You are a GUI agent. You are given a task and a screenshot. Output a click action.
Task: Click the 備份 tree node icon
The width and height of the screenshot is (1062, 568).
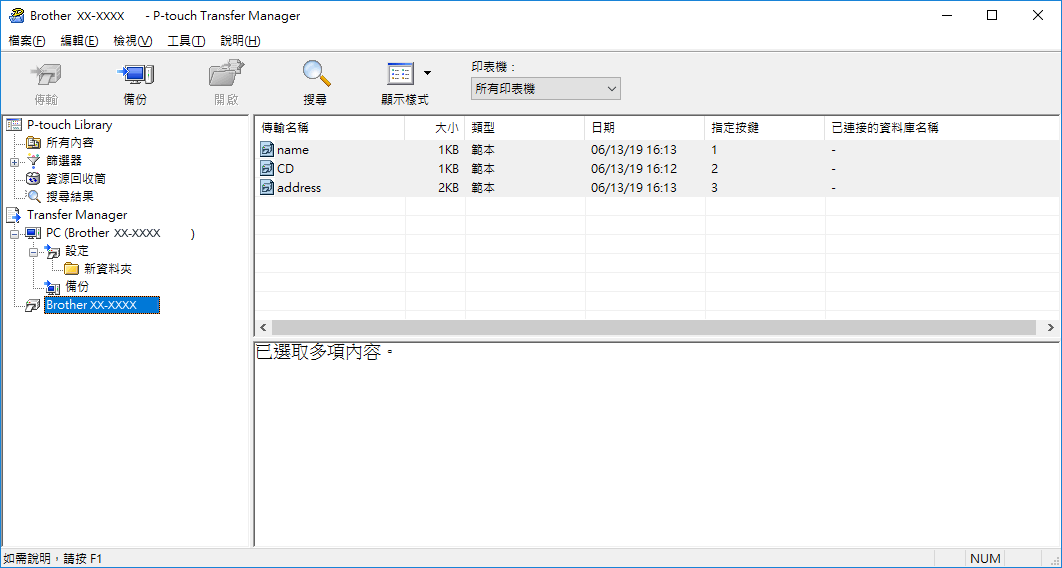(52, 287)
